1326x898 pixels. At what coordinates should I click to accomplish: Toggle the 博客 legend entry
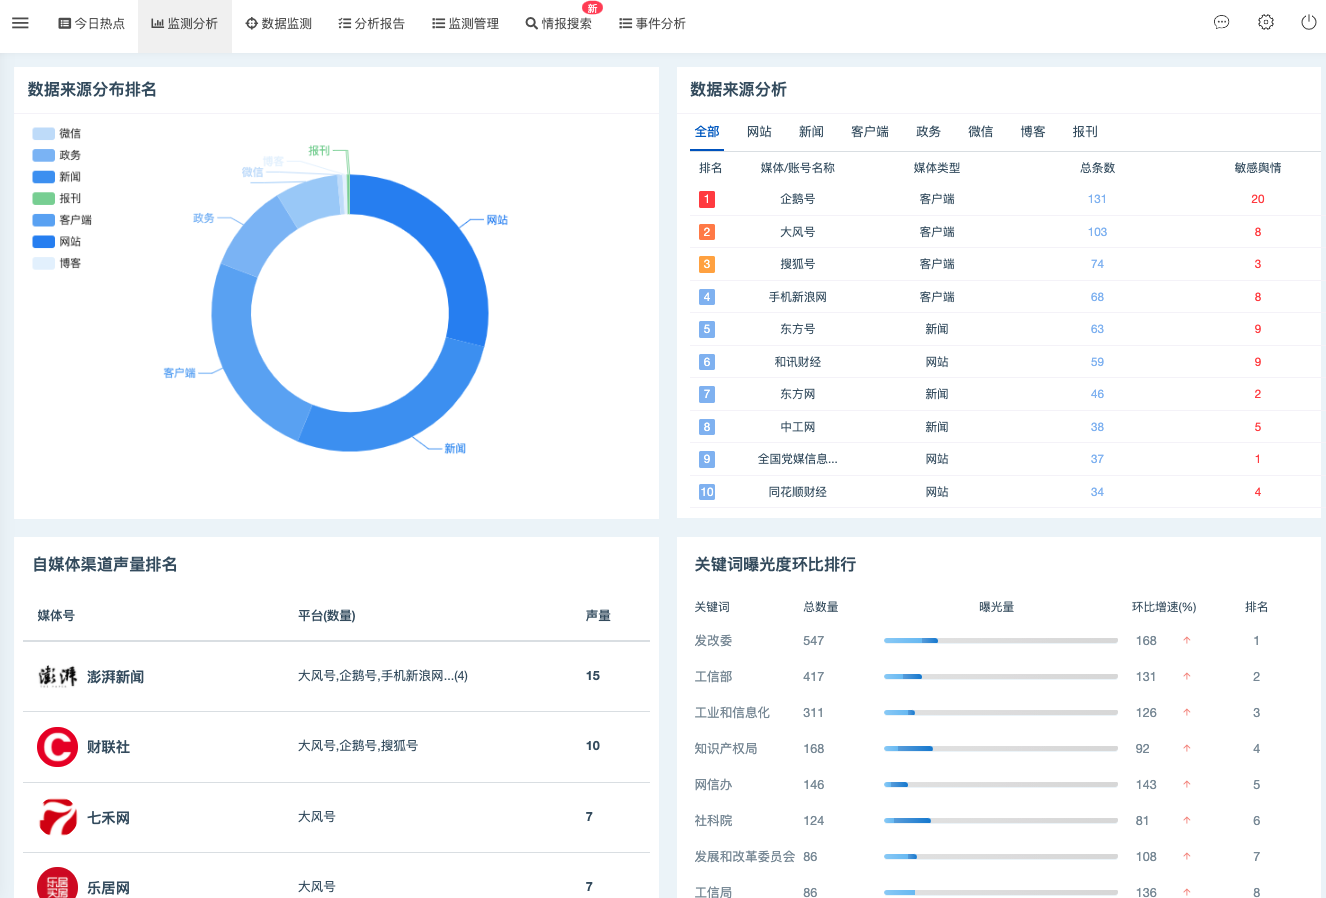(x=57, y=262)
